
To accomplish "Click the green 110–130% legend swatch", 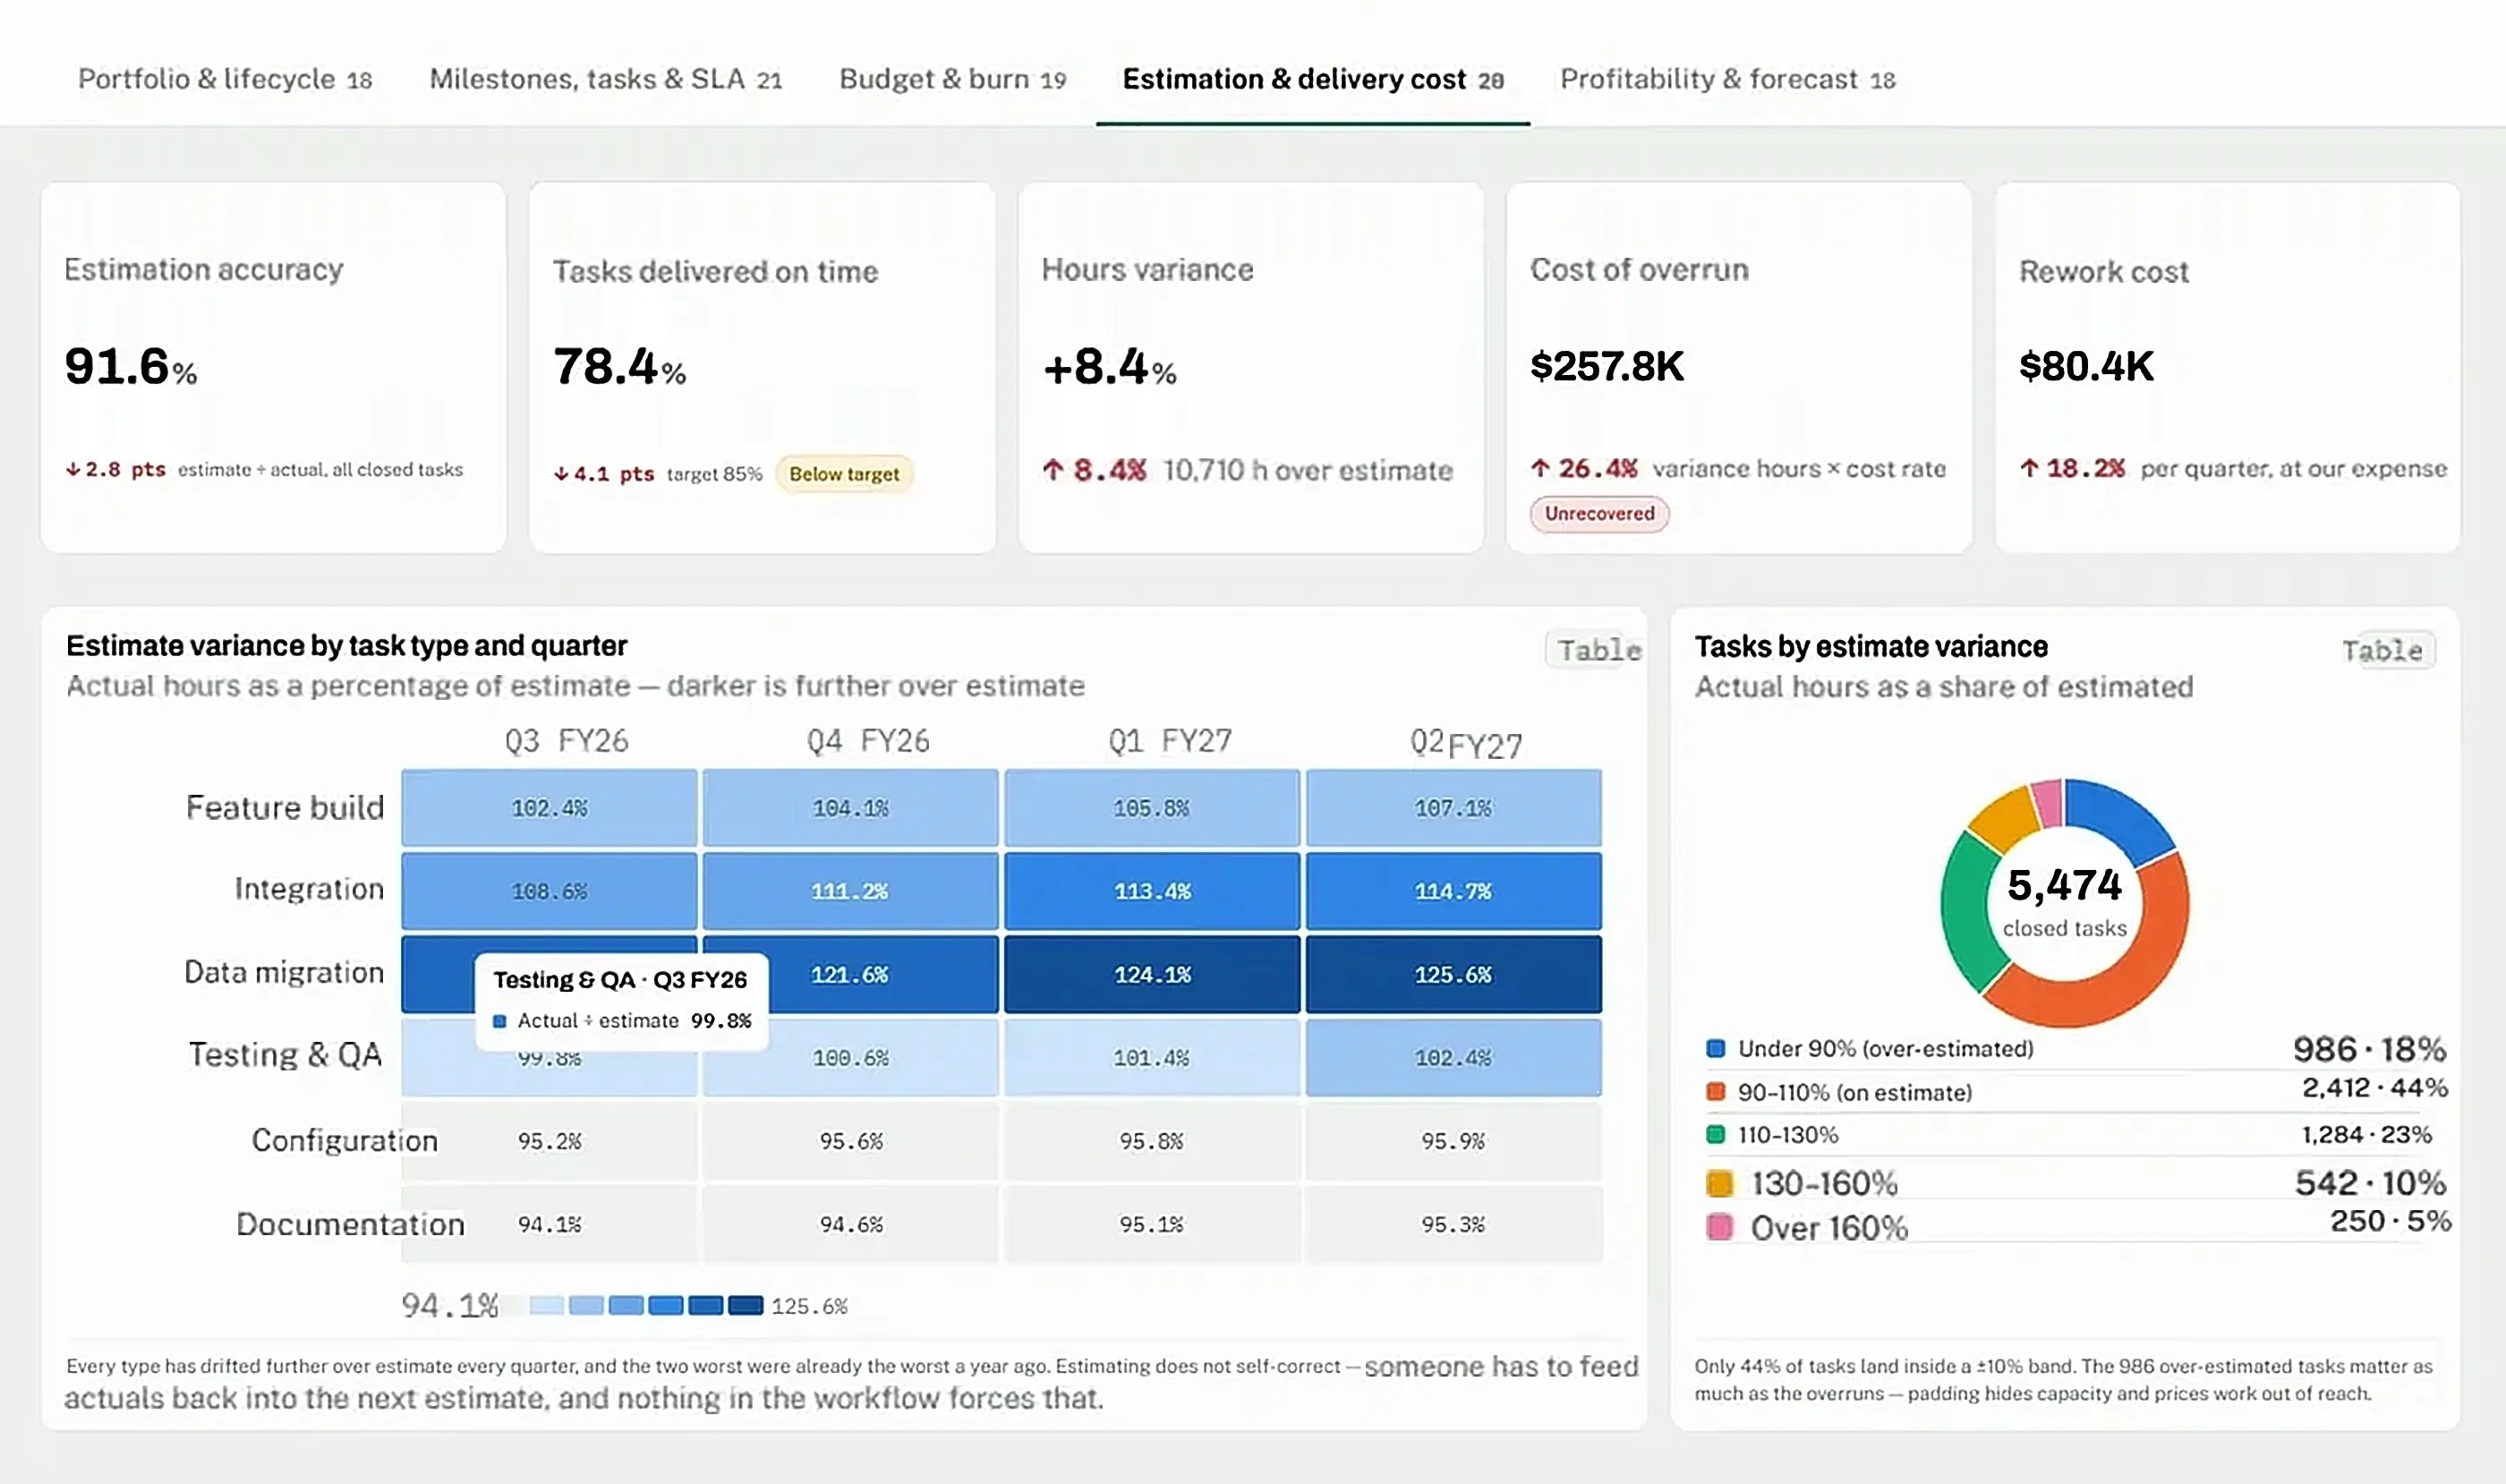I will click(x=1716, y=1134).
